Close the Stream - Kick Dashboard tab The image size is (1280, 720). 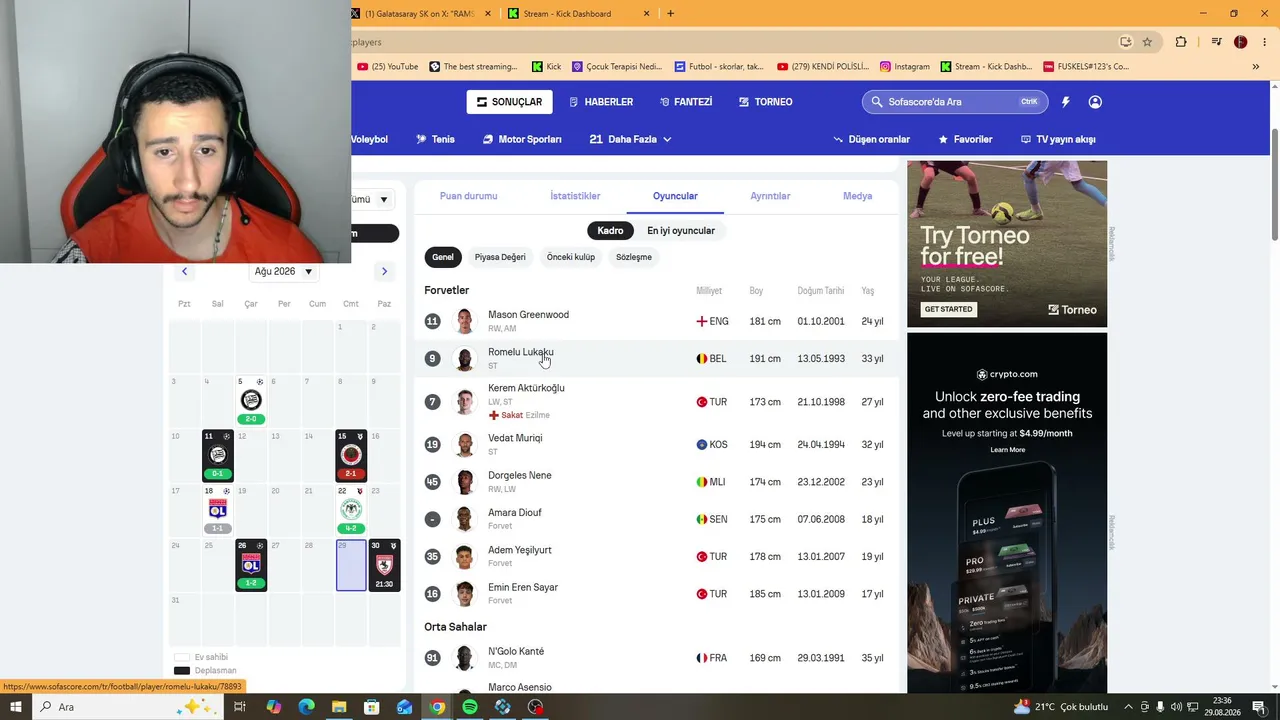tap(646, 13)
